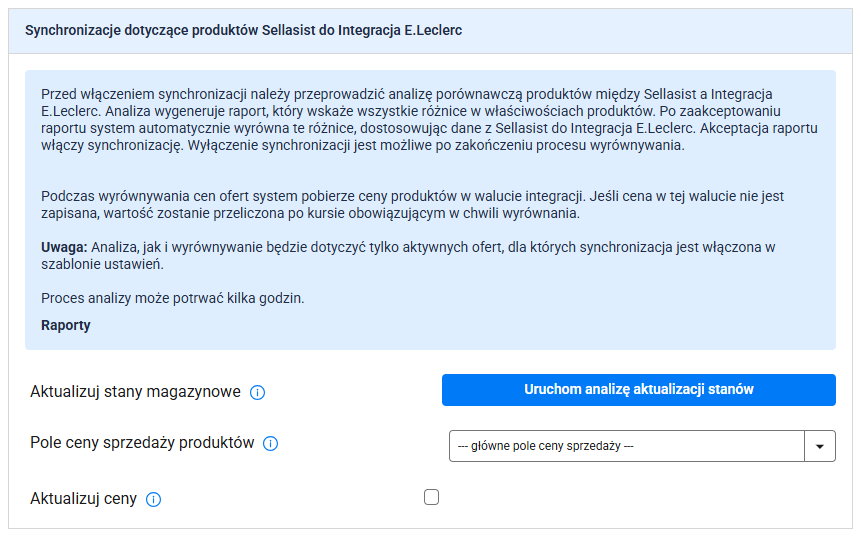
Task: Click 'Proces analizy może potrwać kilka godzin' text
Action: tap(172, 298)
